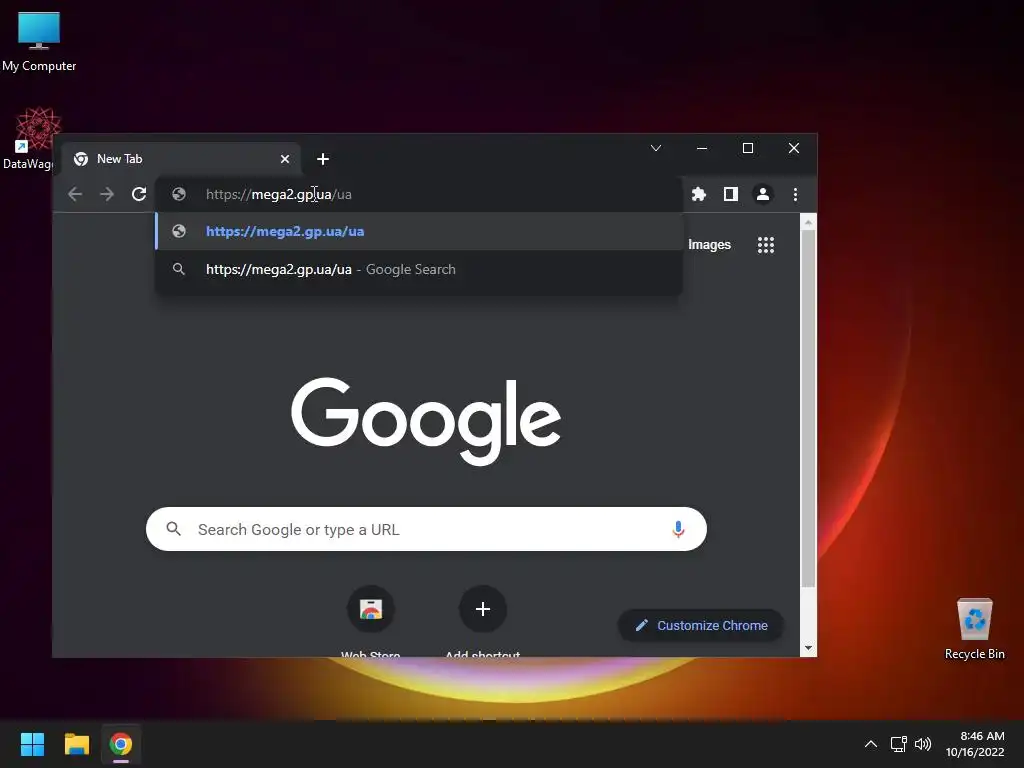Maximize the Chrome window
The width and height of the screenshot is (1024, 768).
[x=748, y=148]
